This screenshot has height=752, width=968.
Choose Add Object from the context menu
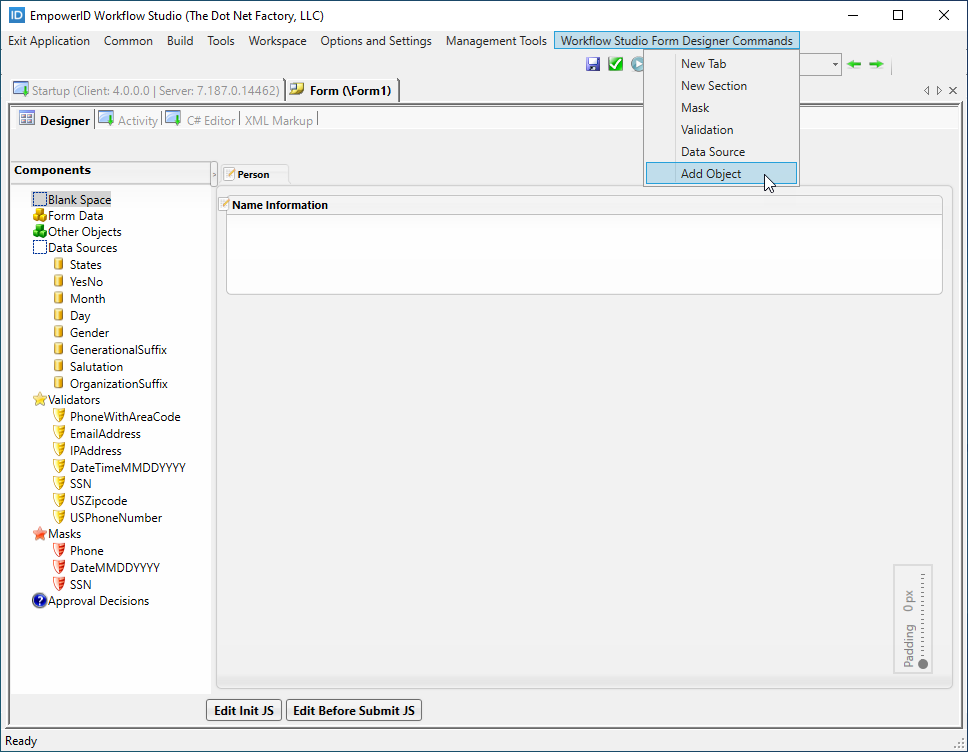[x=710, y=173]
